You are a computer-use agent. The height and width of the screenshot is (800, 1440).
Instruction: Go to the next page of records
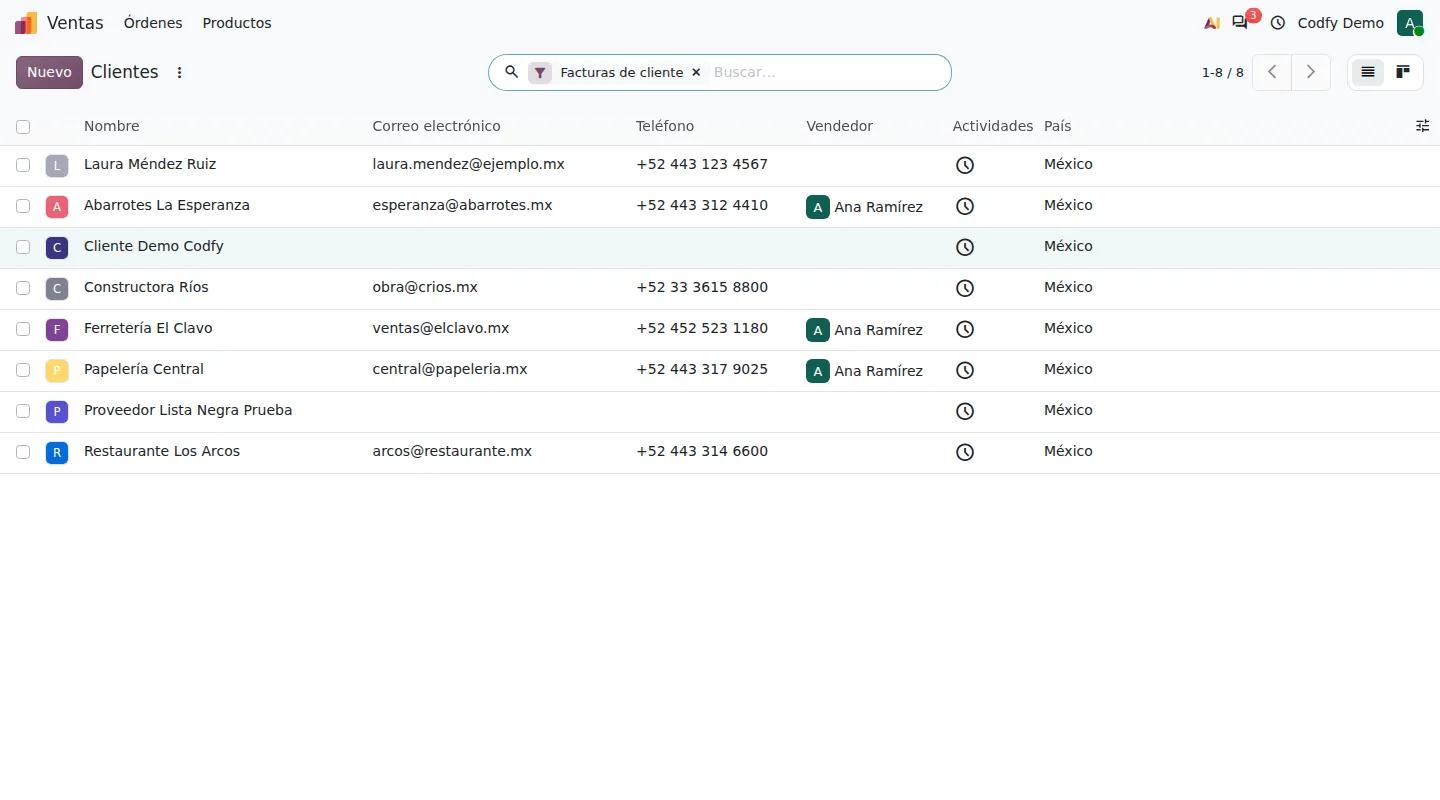(x=1311, y=72)
